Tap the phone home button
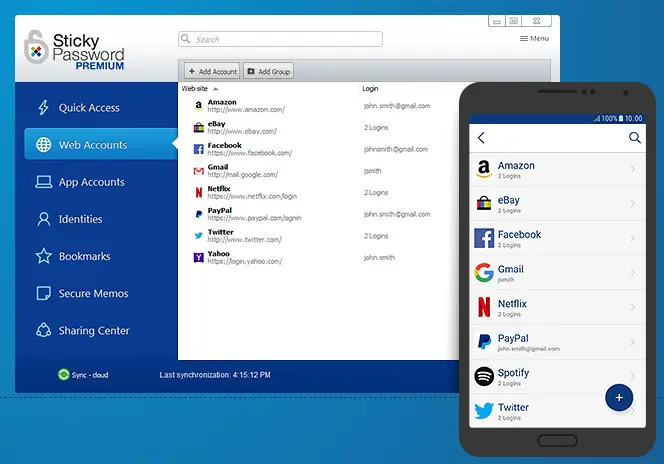The image size is (664, 464). pos(557,441)
